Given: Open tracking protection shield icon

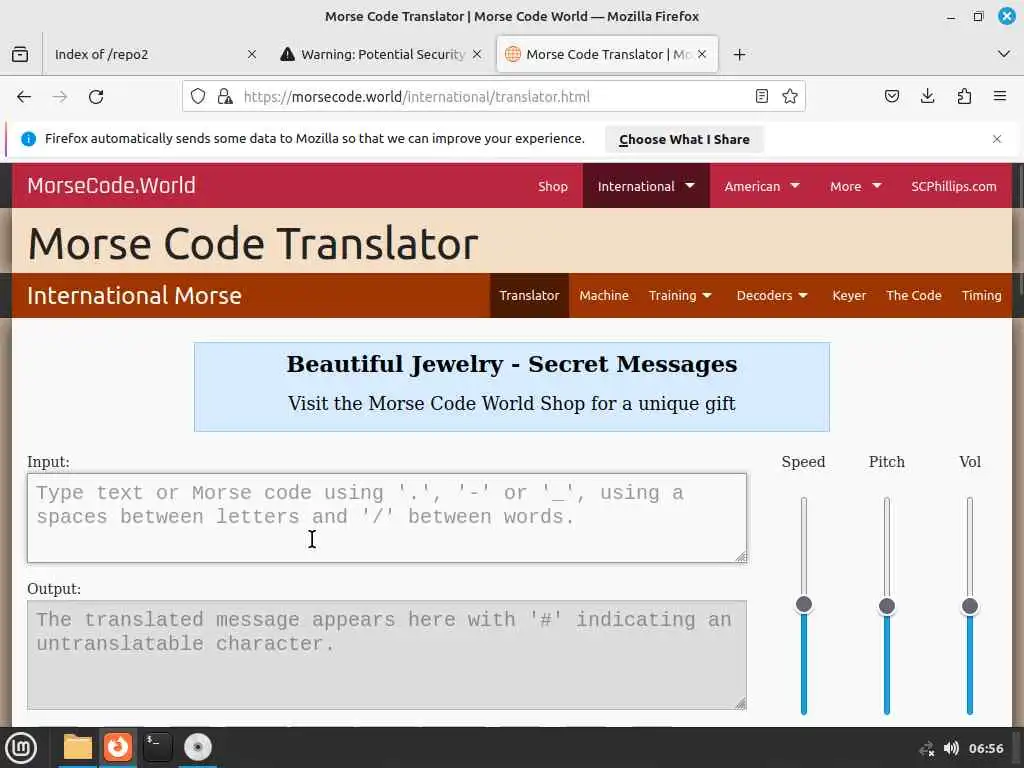Looking at the screenshot, I should click(198, 97).
